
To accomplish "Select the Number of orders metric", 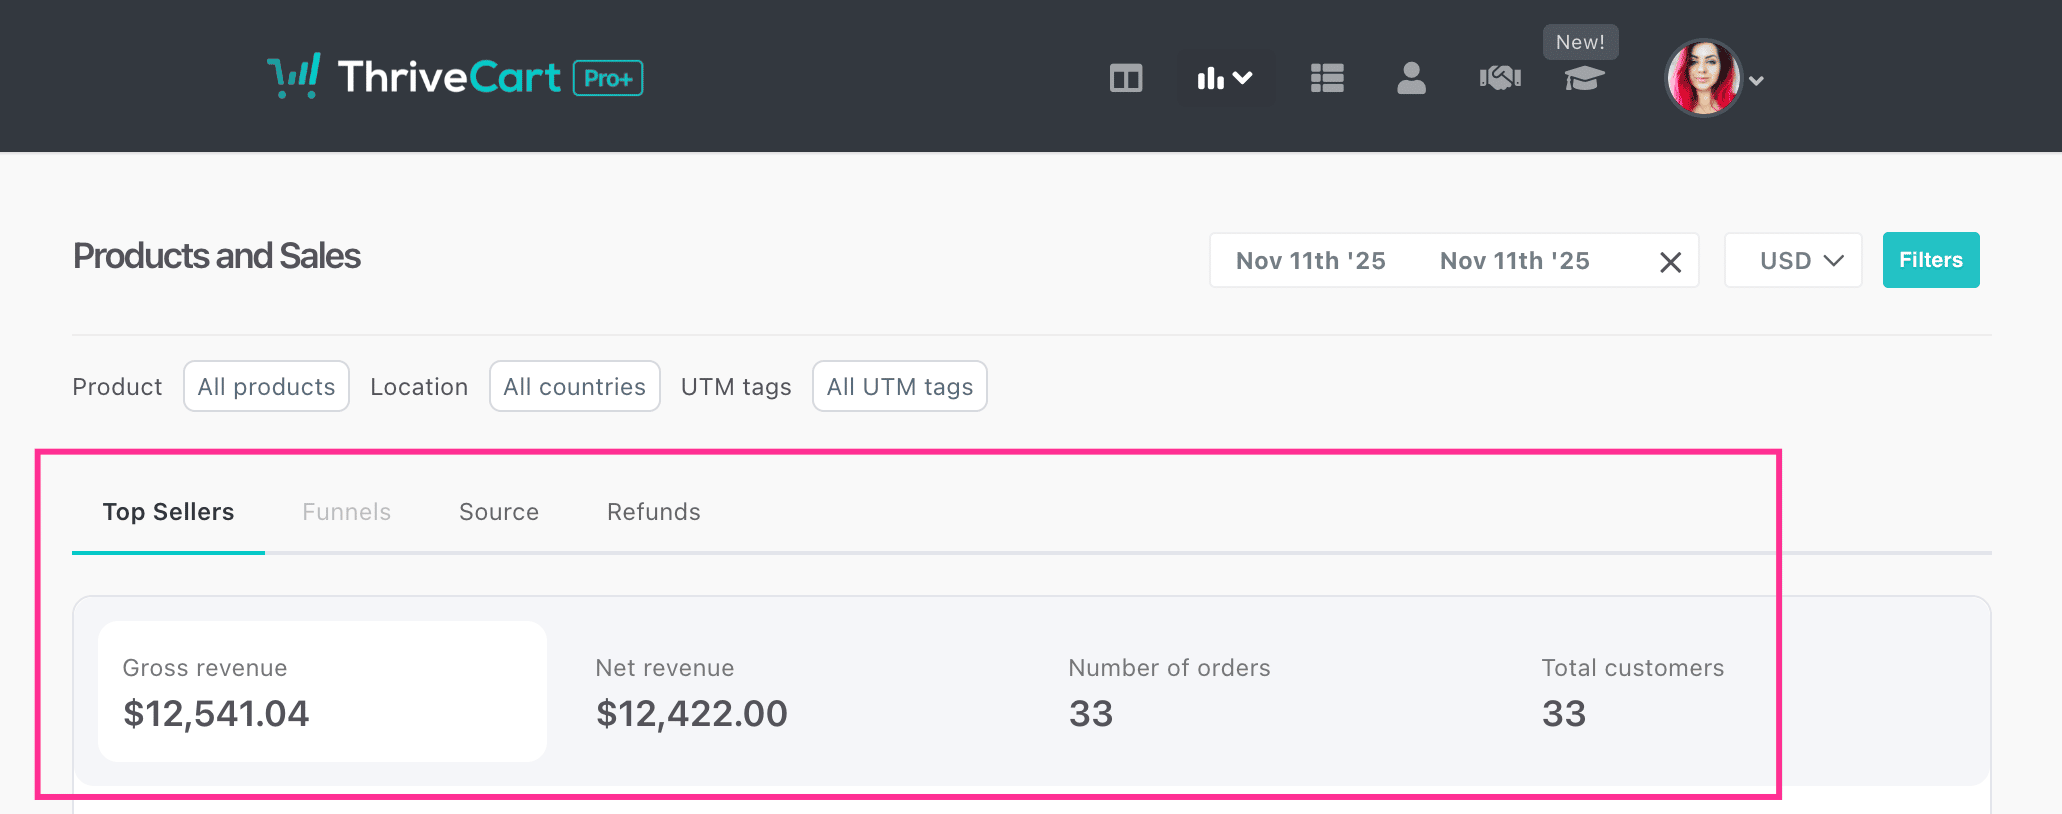I will tap(1169, 691).
